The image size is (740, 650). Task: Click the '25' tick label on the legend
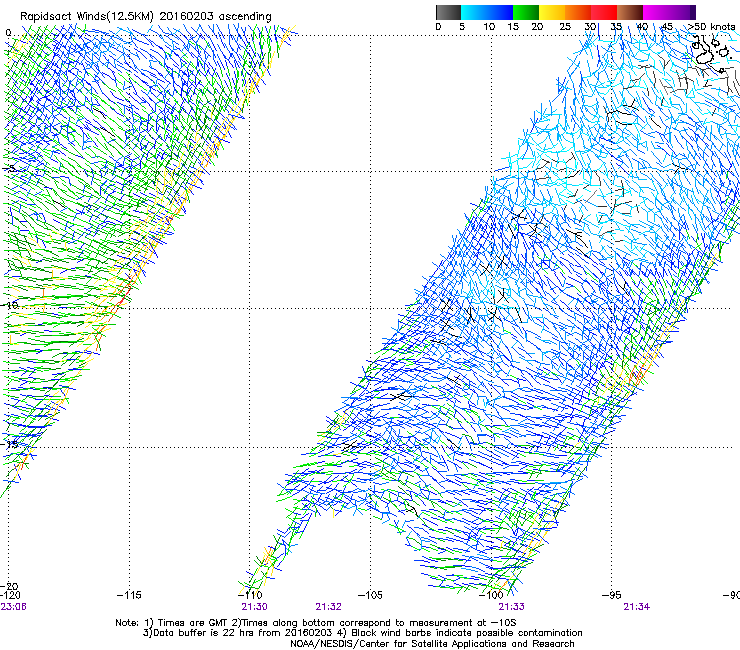click(565, 27)
